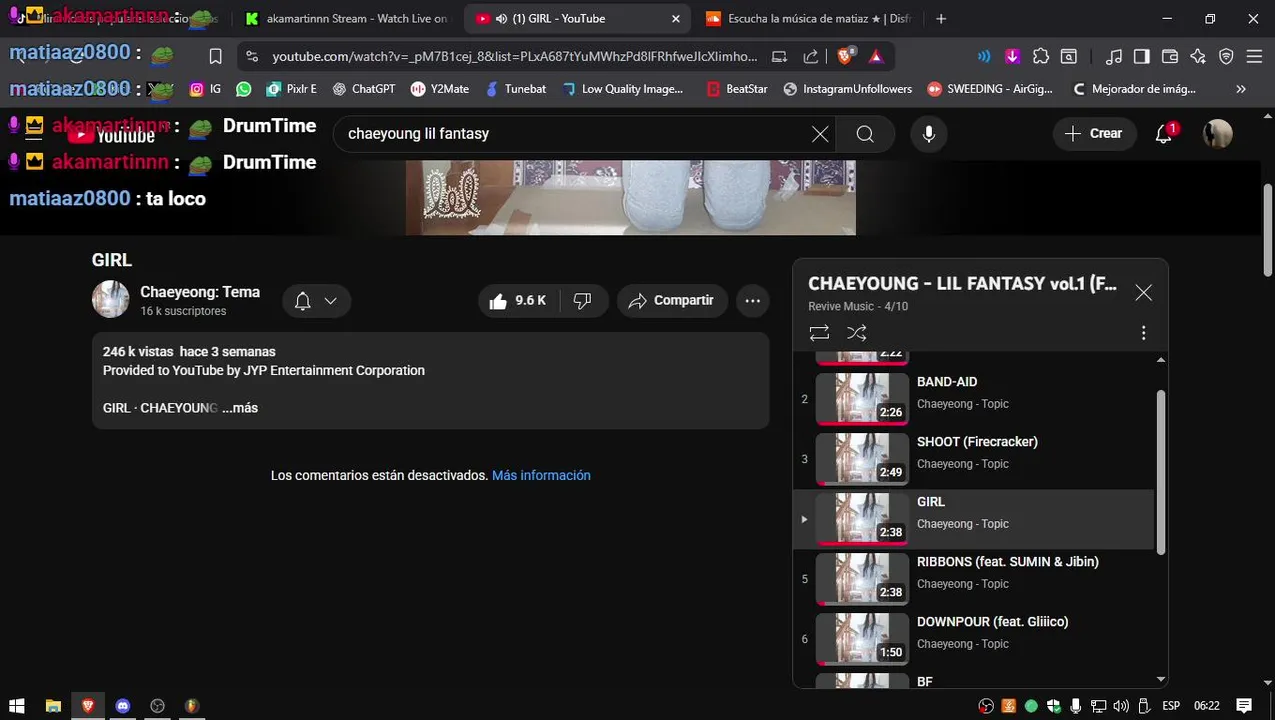
Task: Open the browser extensions puzzle icon
Action: 1041,56
